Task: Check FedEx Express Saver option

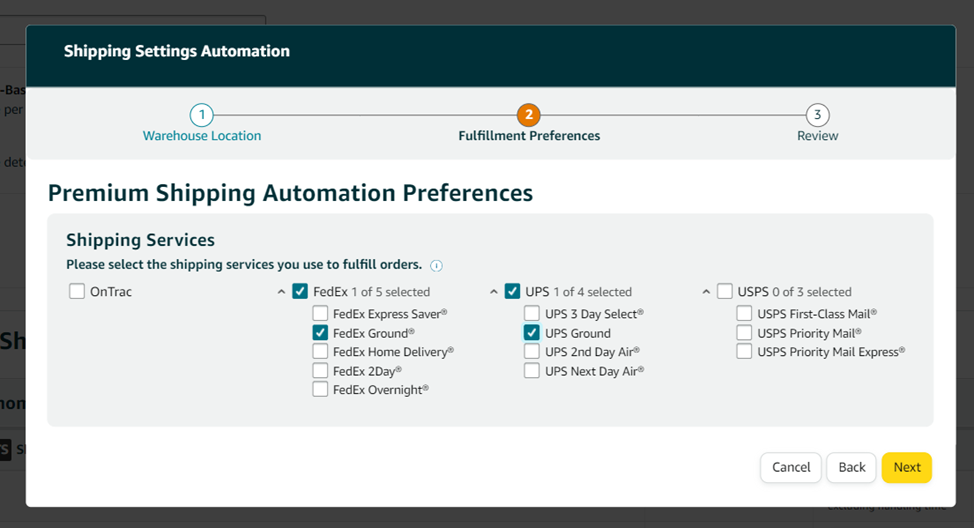Action: coord(320,314)
